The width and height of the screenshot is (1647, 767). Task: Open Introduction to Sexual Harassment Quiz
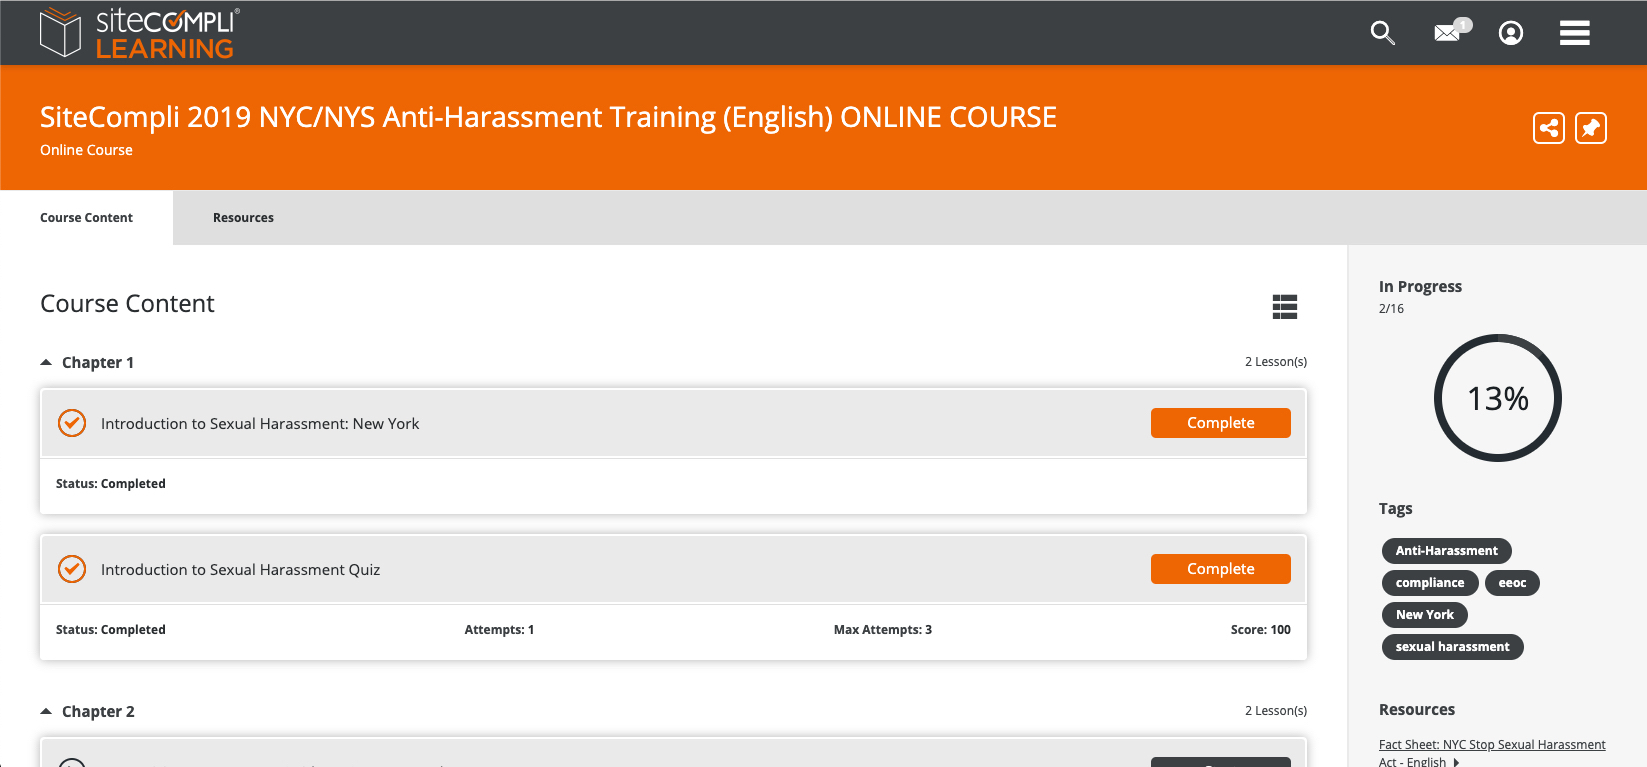click(240, 570)
